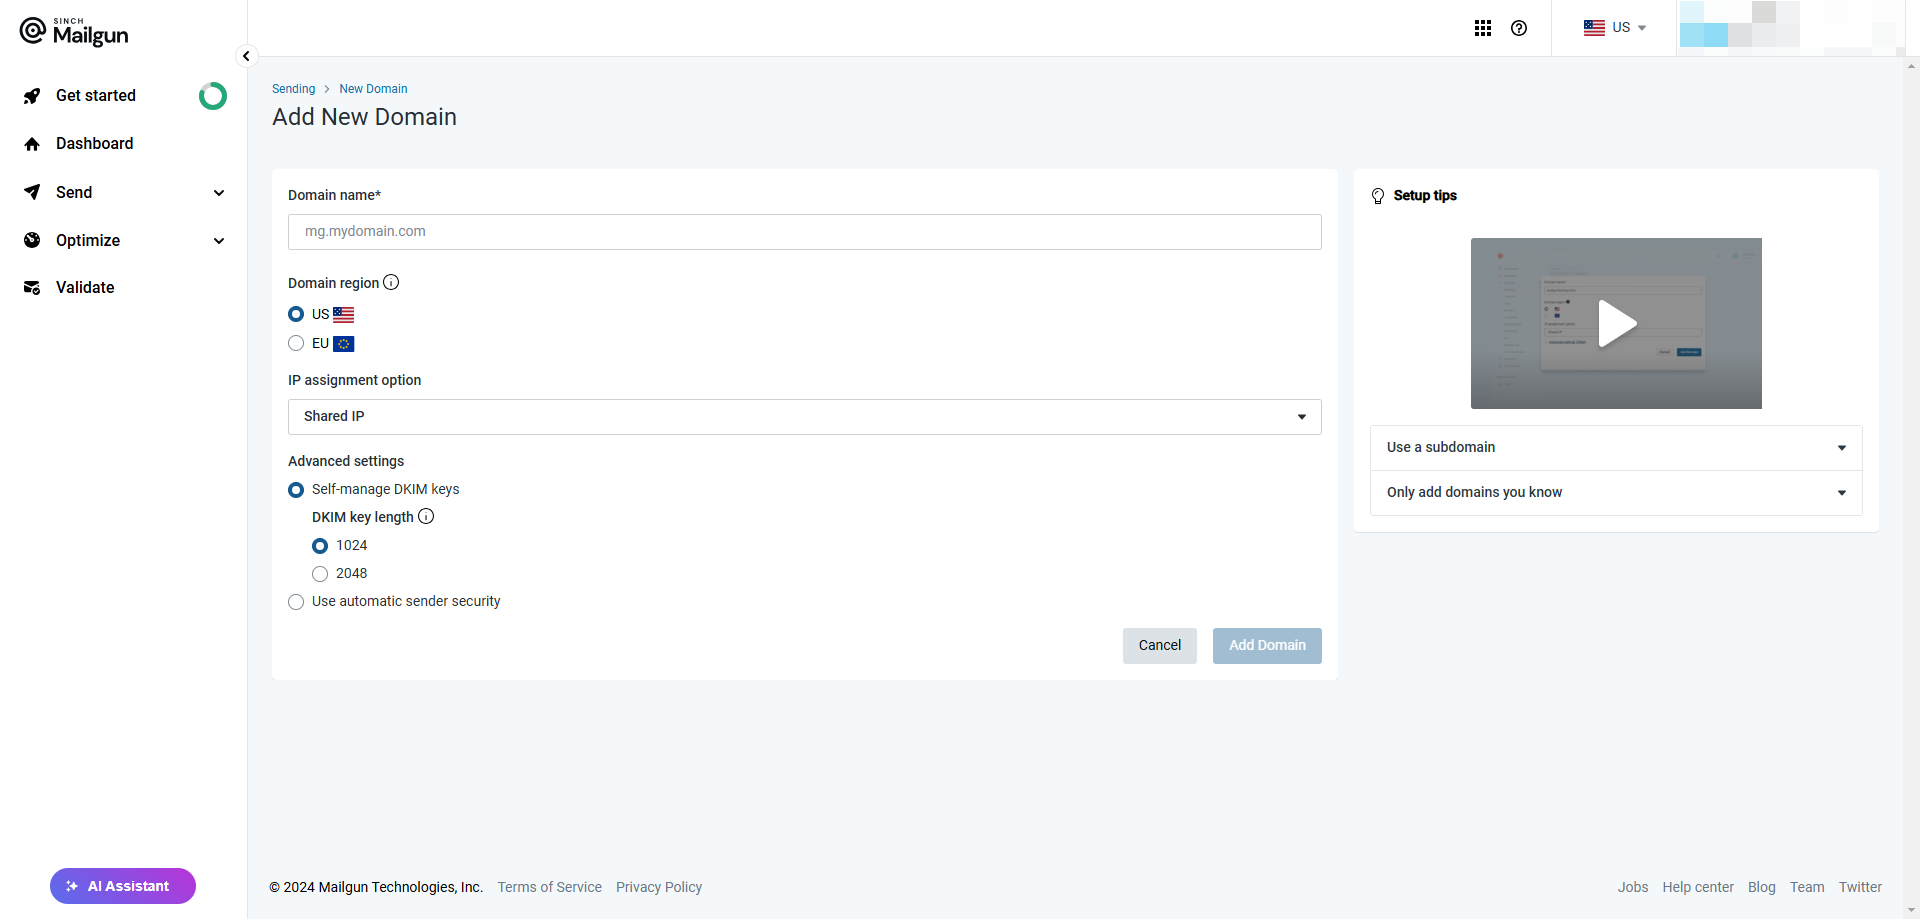The width and height of the screenshot is (1920, 919).
Task: Open Get started in the sidebar
Action: click(x=96, y=96)
